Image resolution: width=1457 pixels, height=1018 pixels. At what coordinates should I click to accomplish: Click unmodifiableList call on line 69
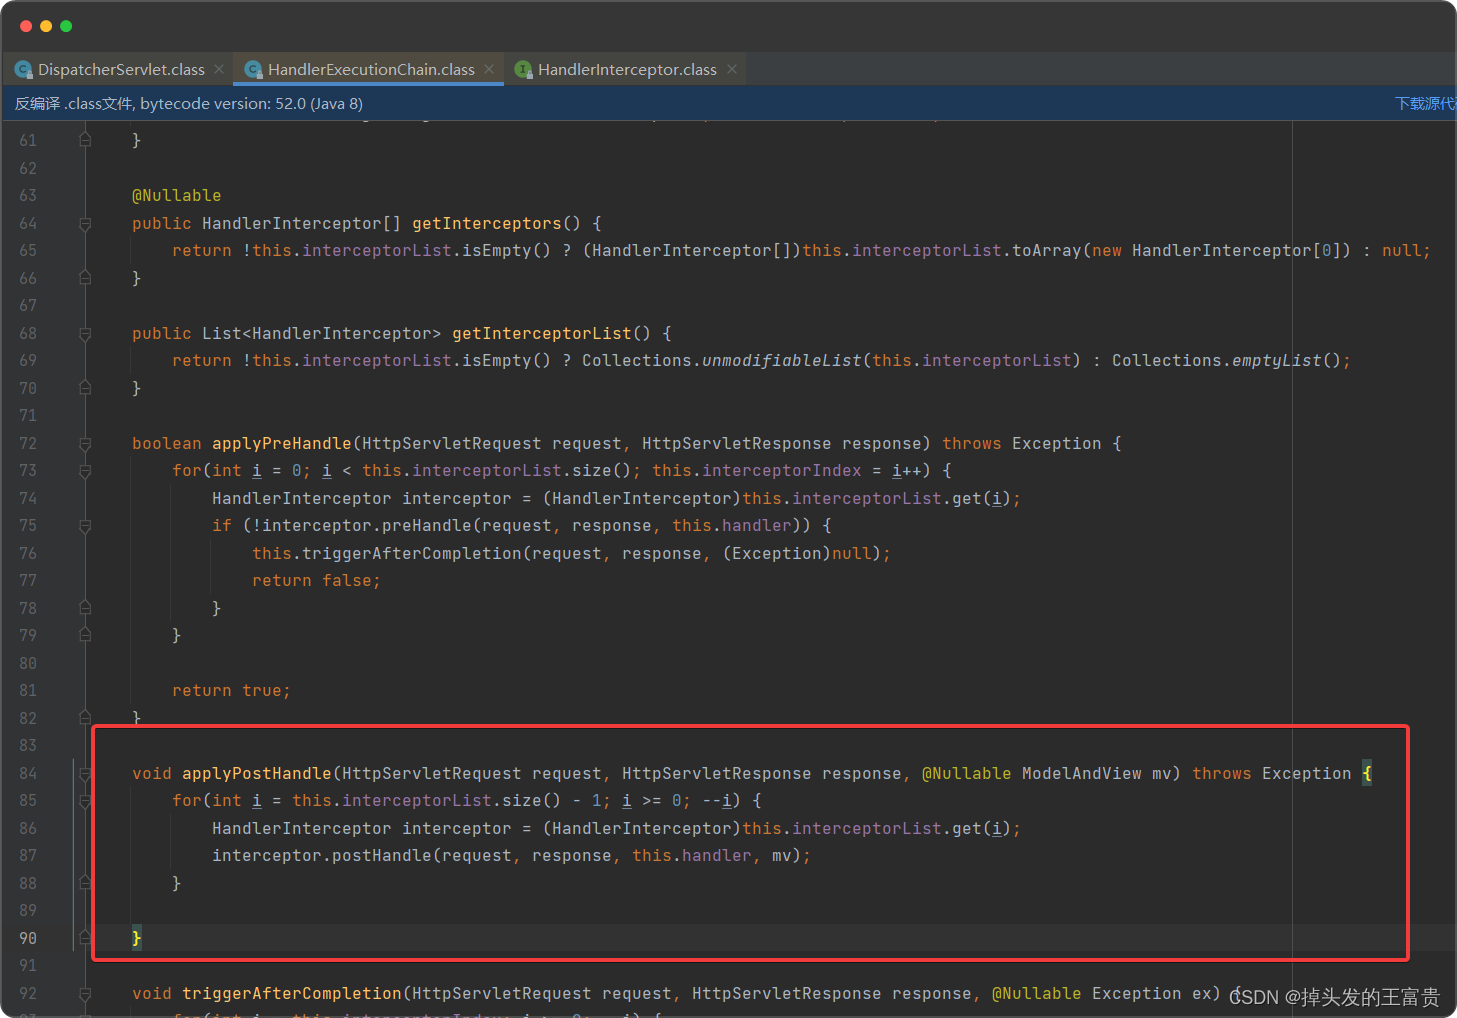coord(782,360)
